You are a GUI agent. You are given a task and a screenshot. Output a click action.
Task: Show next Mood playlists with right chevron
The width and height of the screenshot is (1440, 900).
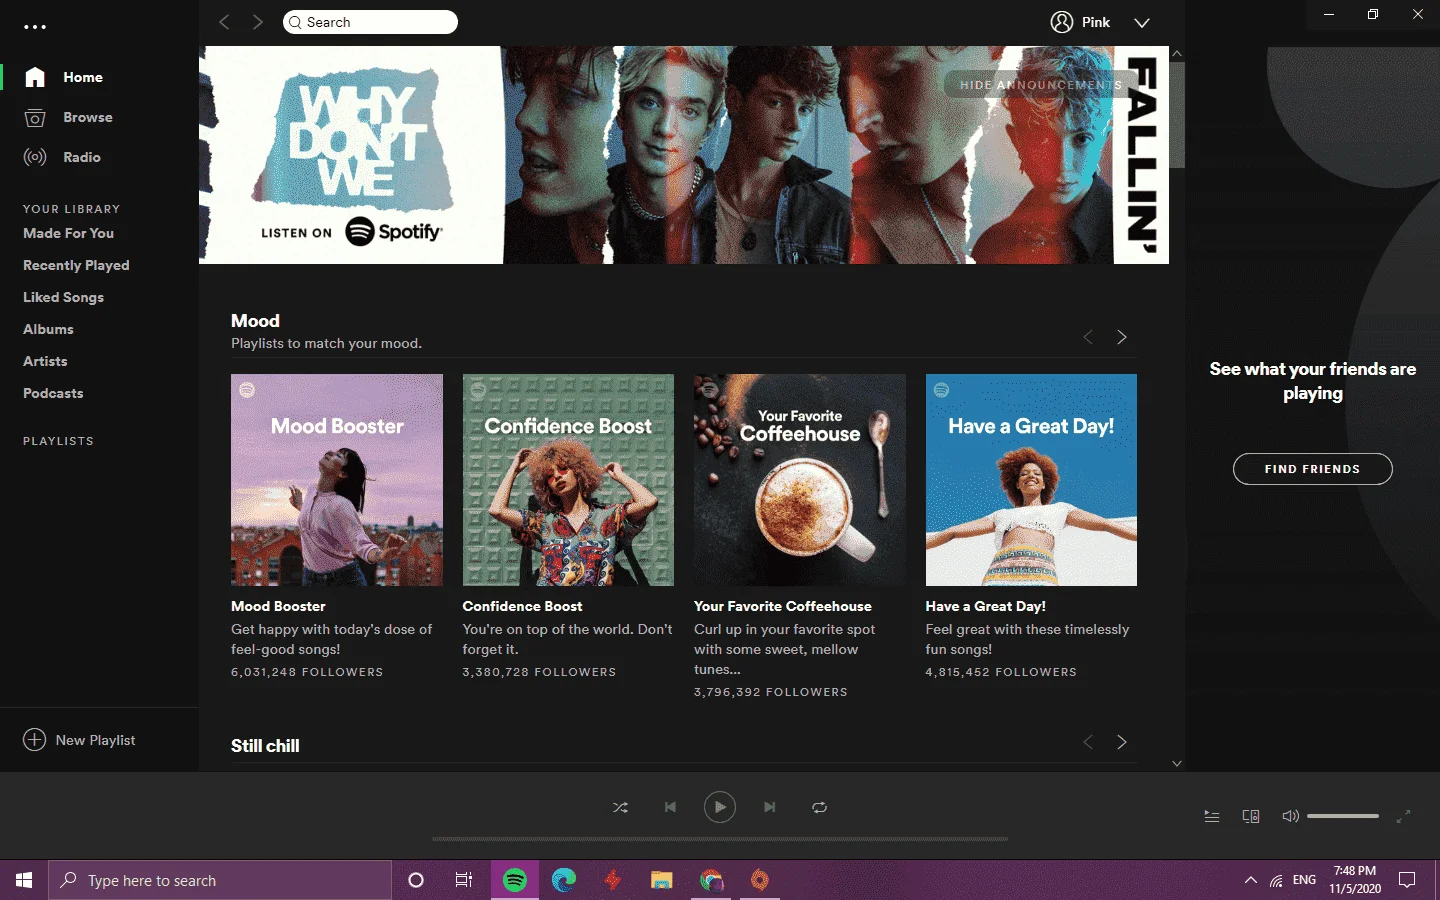coord(1121,337)
